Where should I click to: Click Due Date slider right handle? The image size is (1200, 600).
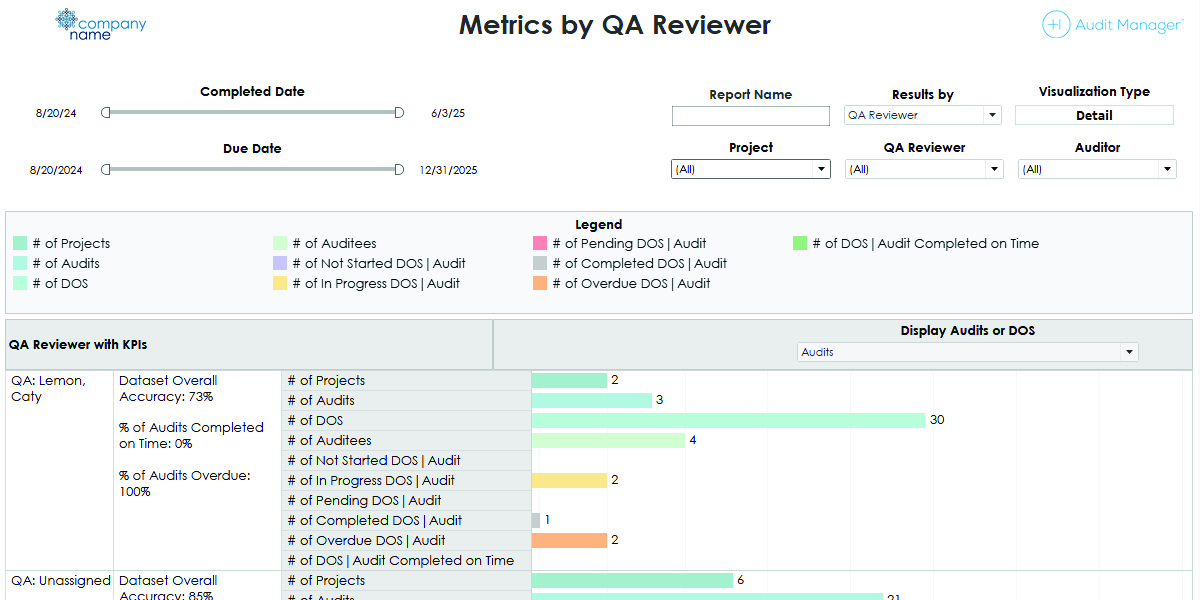click(x=399, y=170)
